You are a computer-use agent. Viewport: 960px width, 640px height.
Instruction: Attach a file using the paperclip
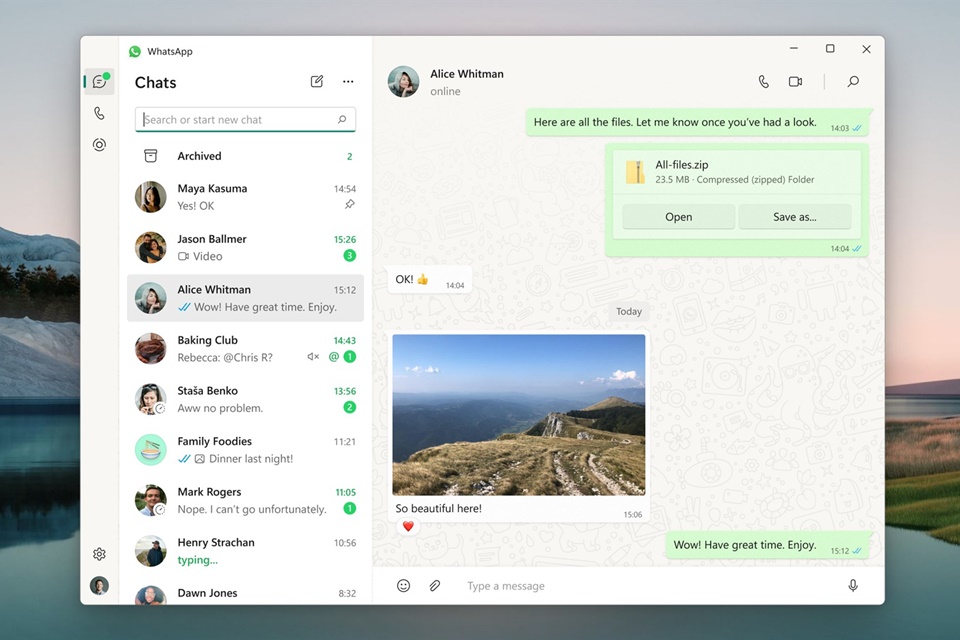435,585
